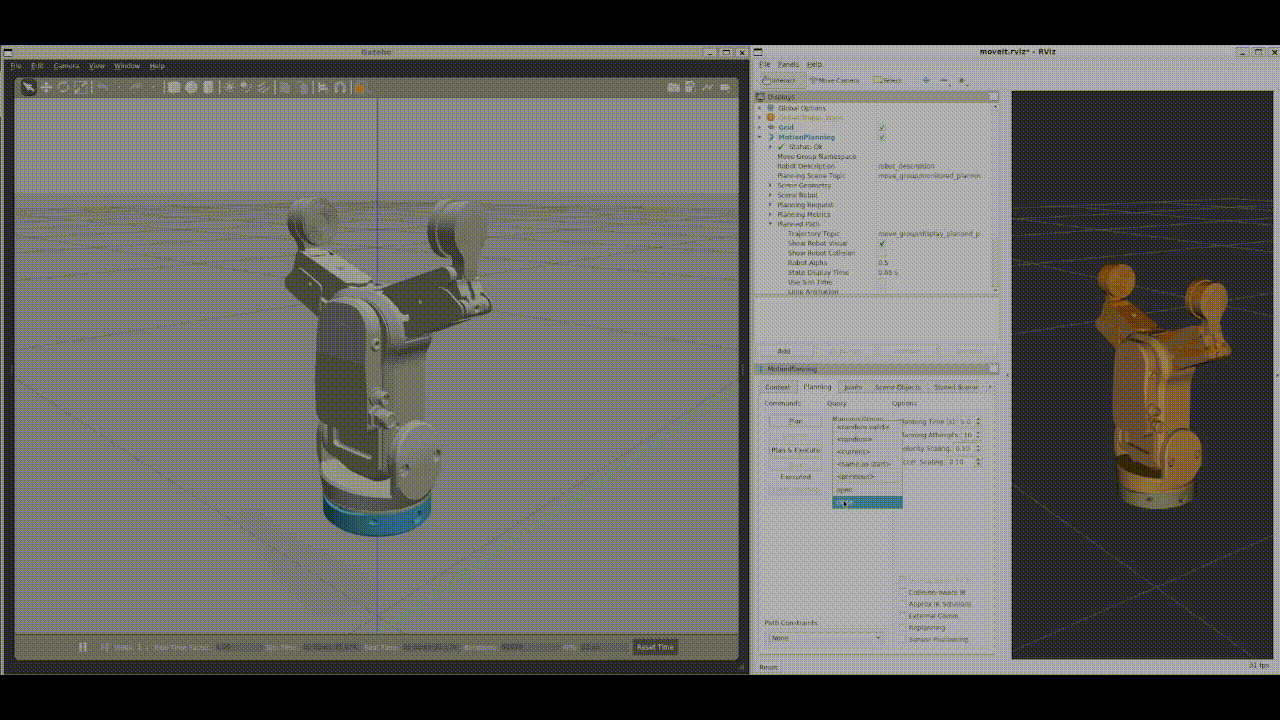This screenshot has height=720, width=1280.
Task: Select the arrow selection mode in Gazebo toolbar
Action: (28, 87)
